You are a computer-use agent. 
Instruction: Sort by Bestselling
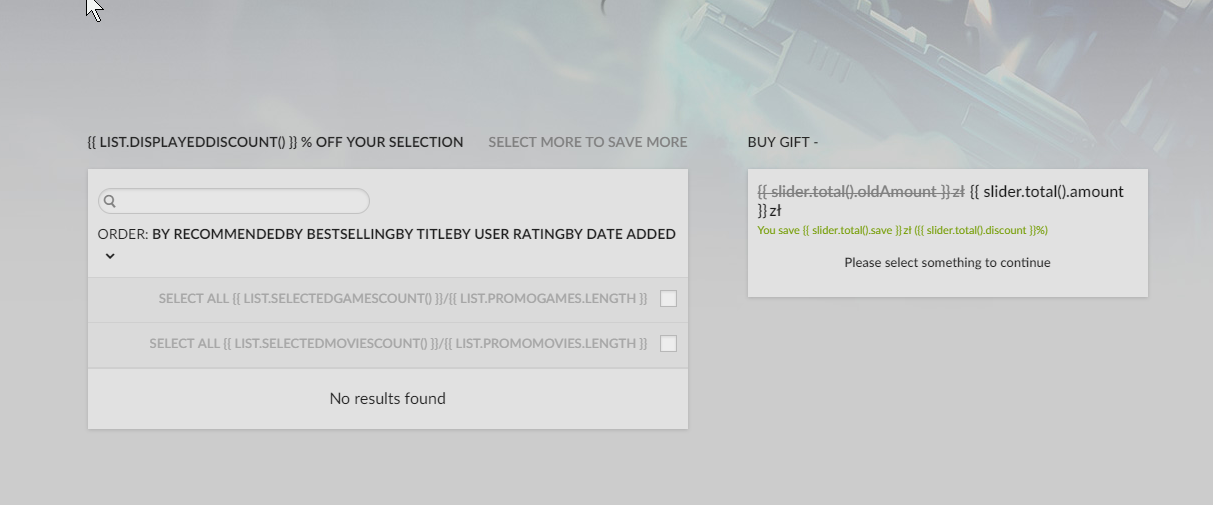tap(340, 234)
